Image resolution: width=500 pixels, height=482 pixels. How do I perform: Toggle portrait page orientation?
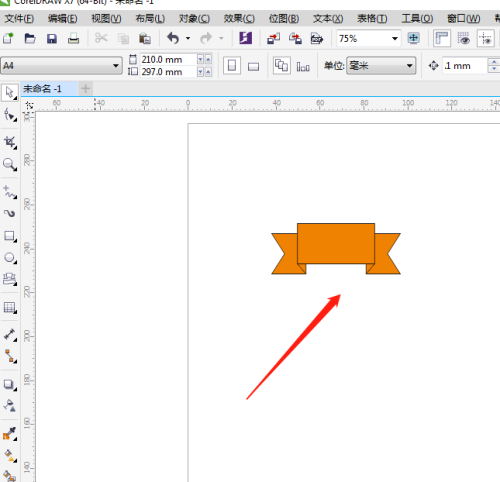(x=232, y=66)
